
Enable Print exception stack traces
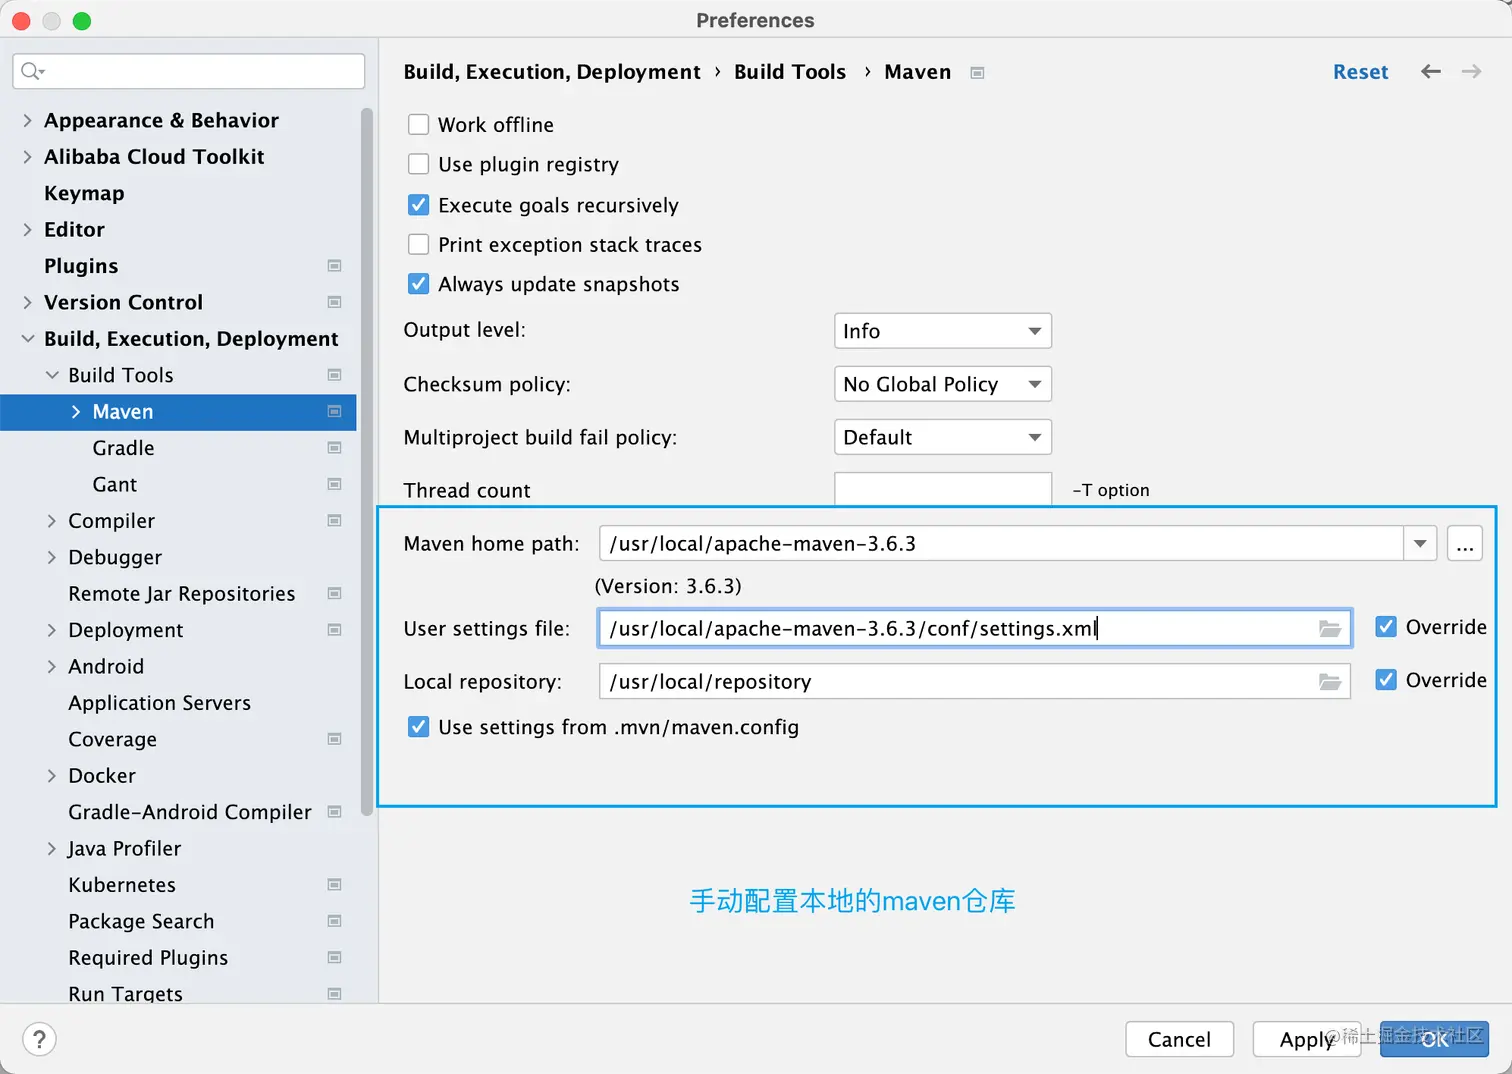[419, 245]
